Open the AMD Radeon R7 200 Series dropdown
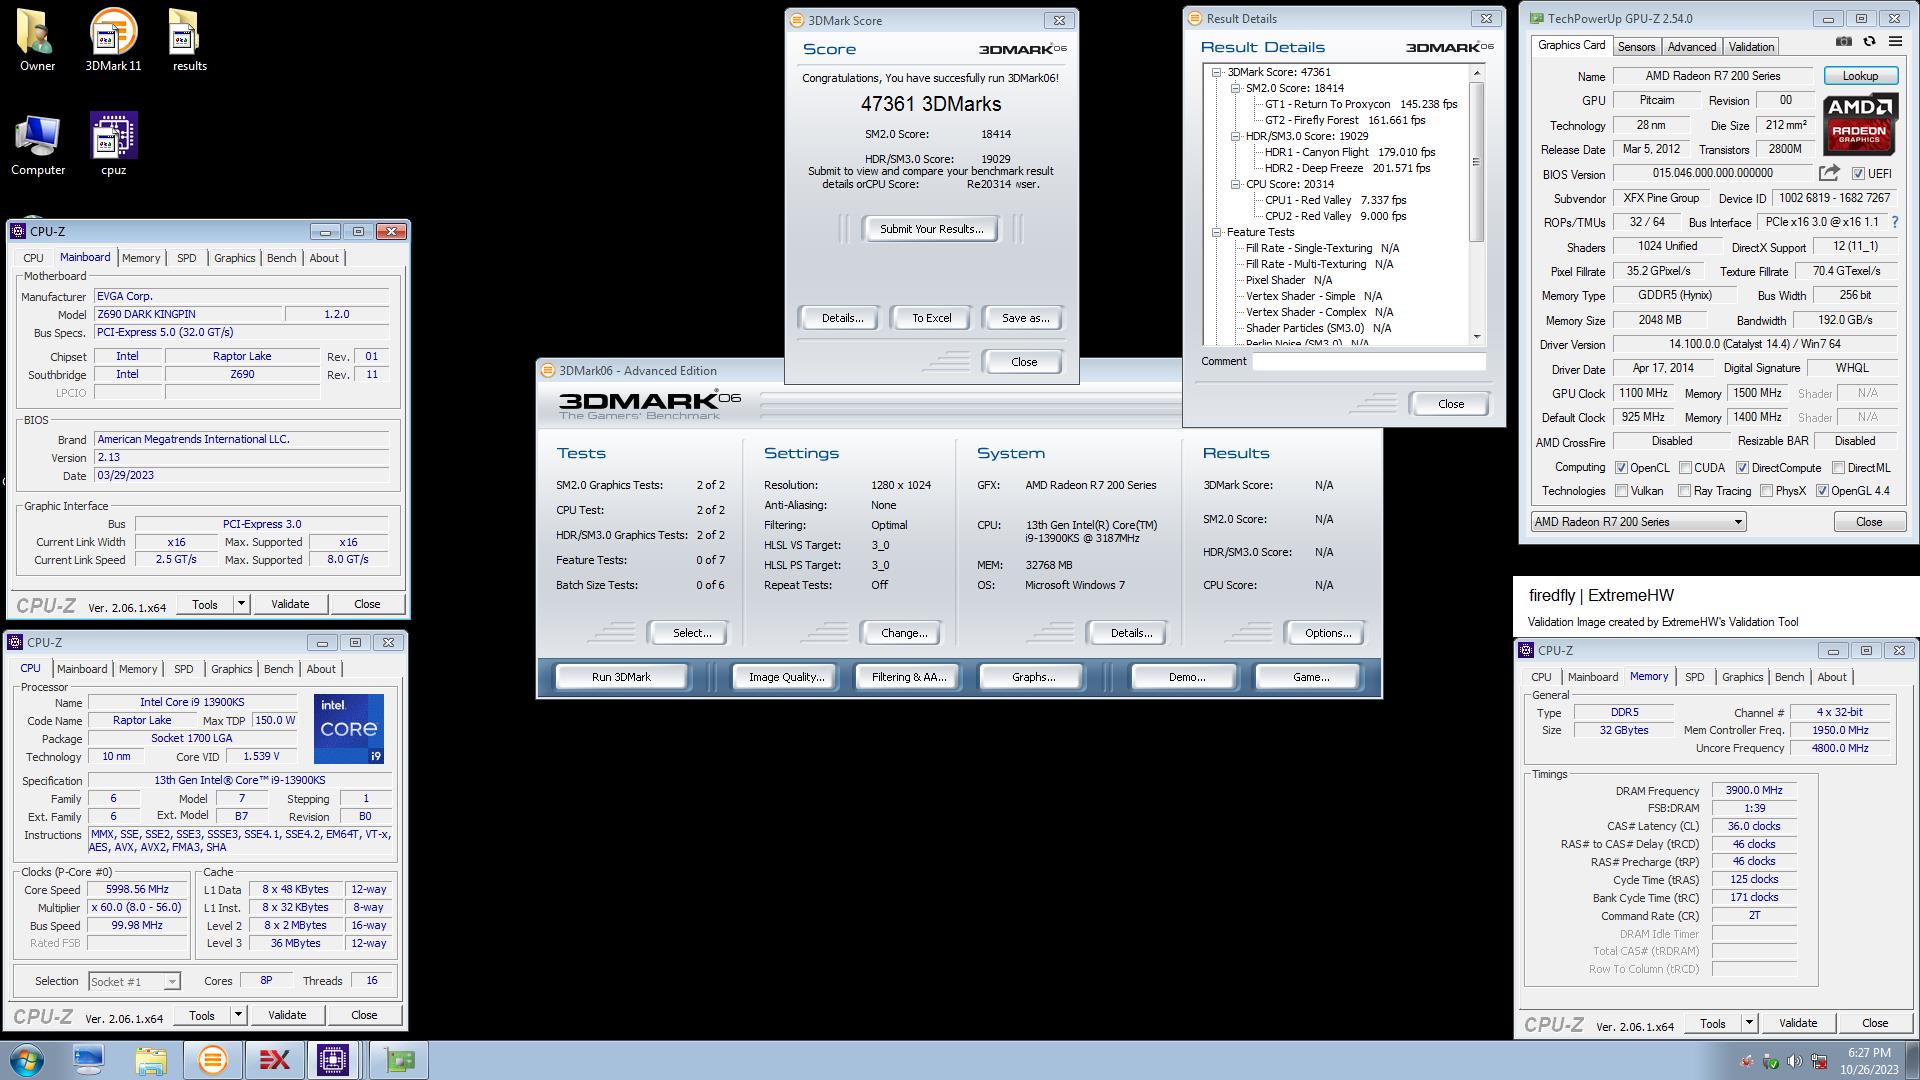1920x1080 pixels. pos(1638,522)
